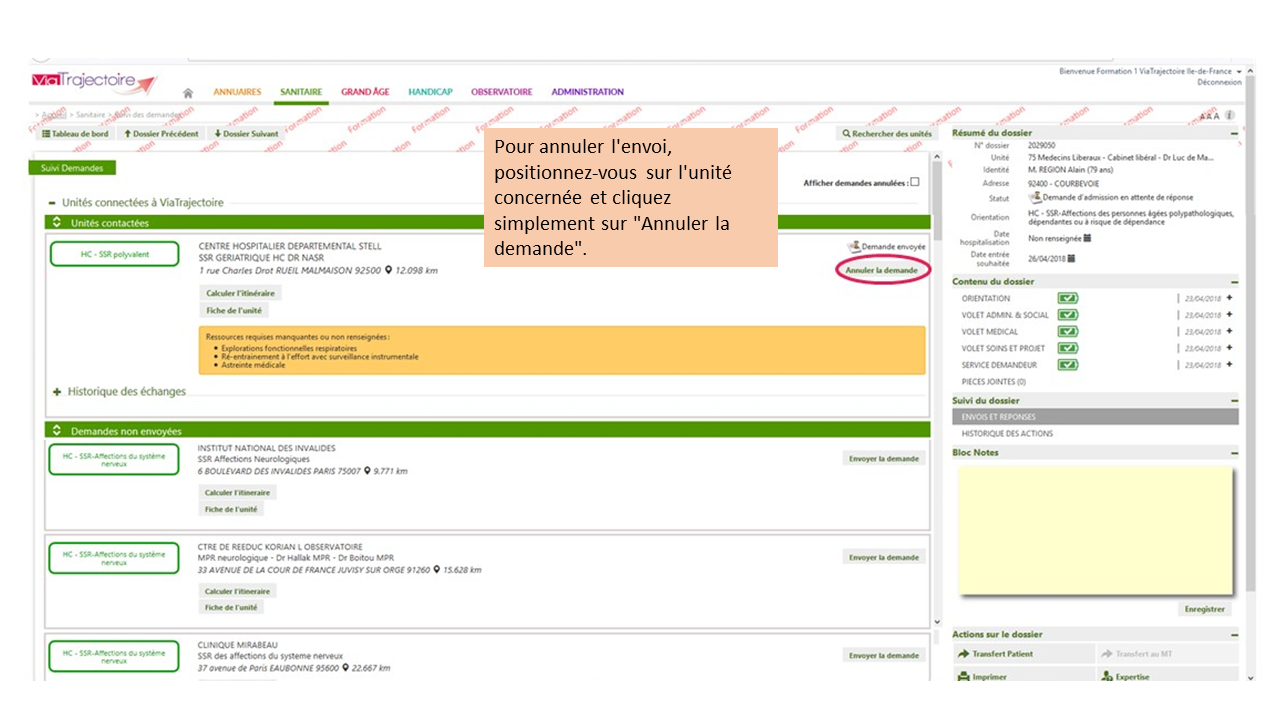Screen dimensions: 1280x720
Task: Collapse the 'Unités connectées à ViaTrajectoire' section
Action: tap(52, 202)
